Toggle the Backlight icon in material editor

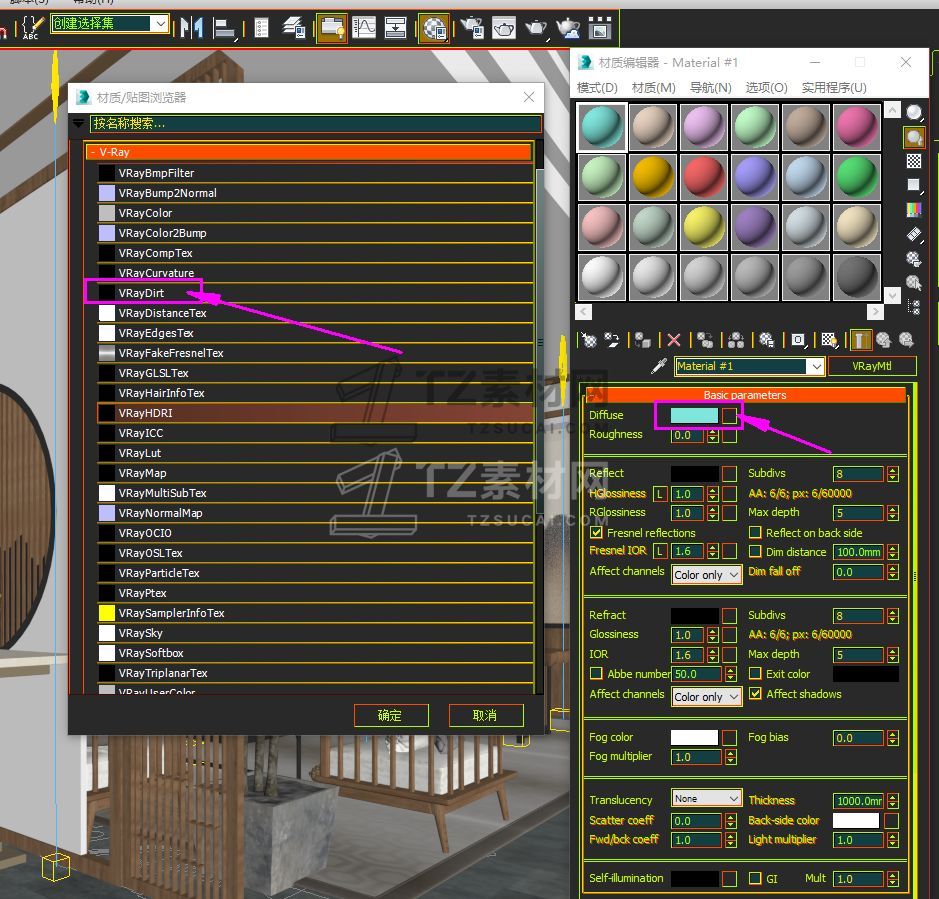click(x=914, y=137)
